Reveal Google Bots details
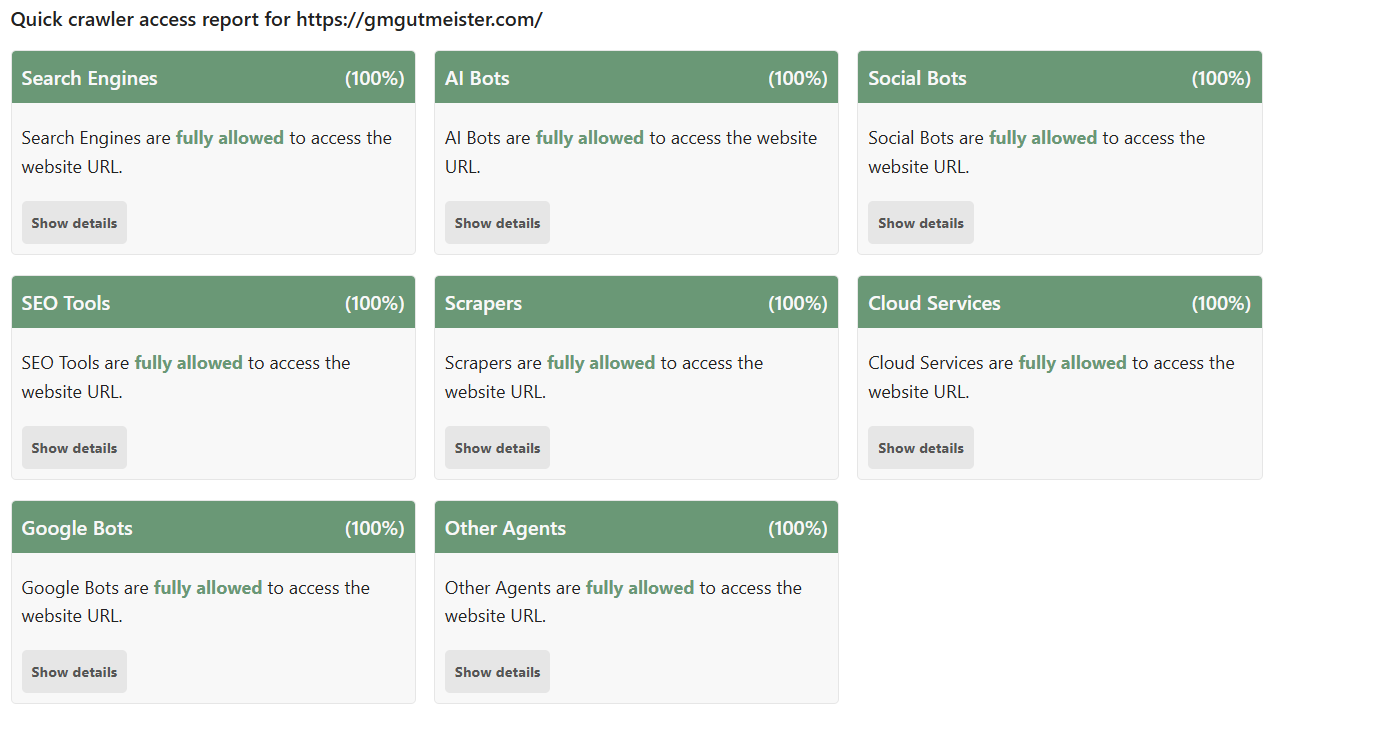This screenshot has height=748, width=1387. pos(74,672)
